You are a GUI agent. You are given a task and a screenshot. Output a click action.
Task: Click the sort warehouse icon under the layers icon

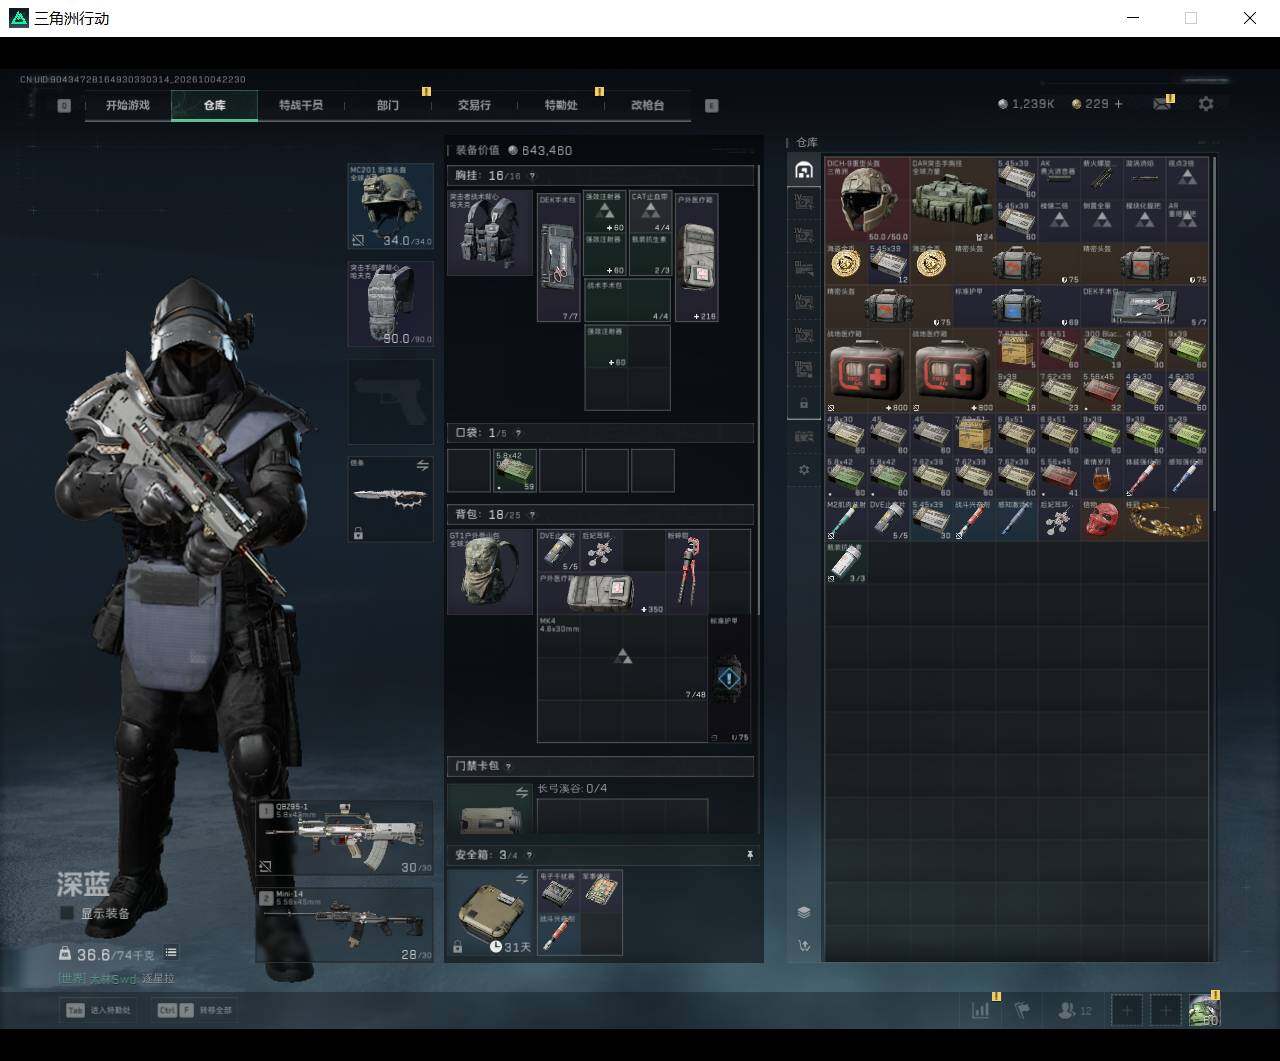804,946
